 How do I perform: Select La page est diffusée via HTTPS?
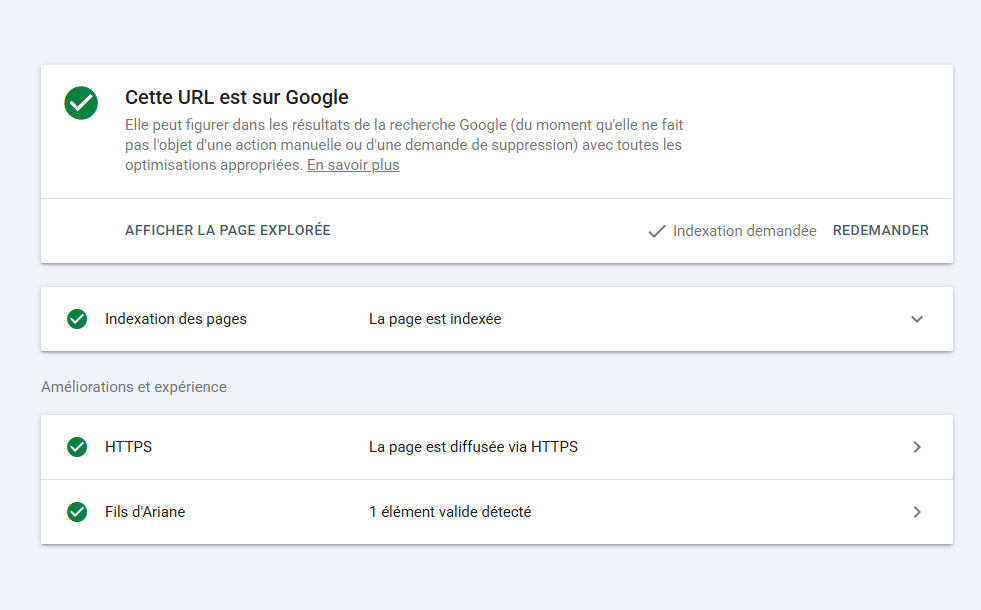474,447
